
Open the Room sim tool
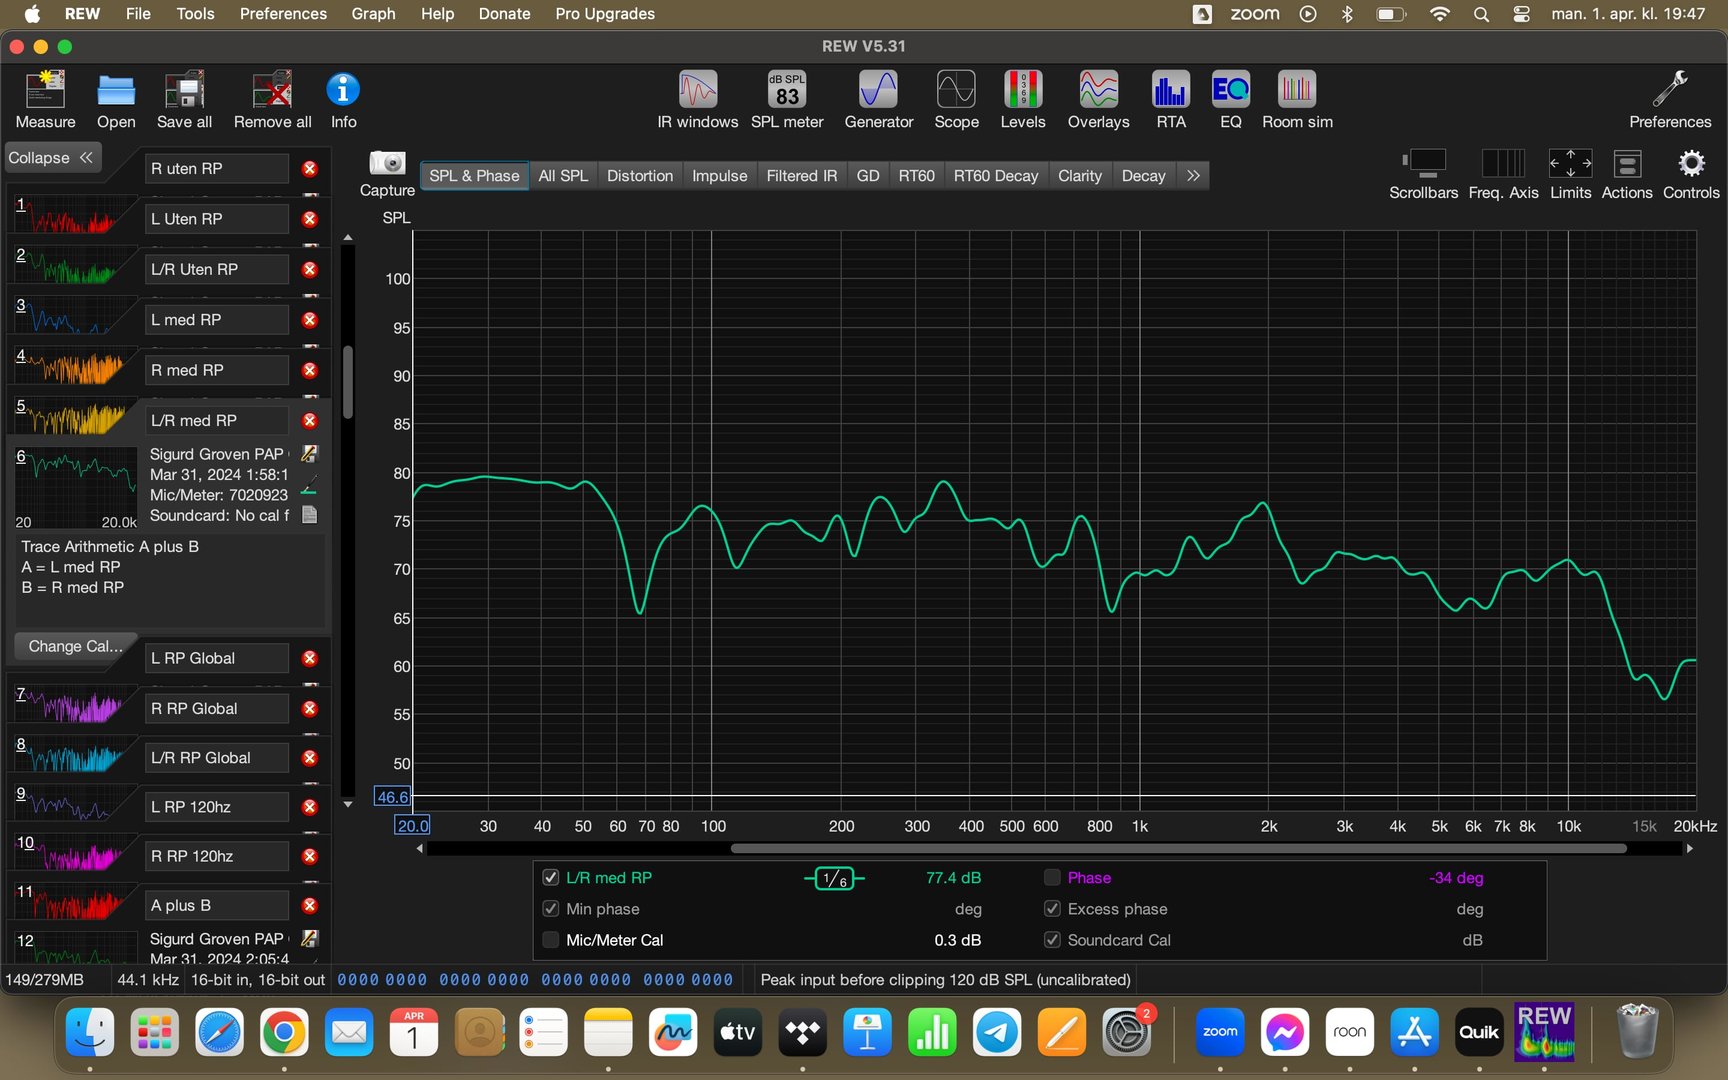point(1296,100)
